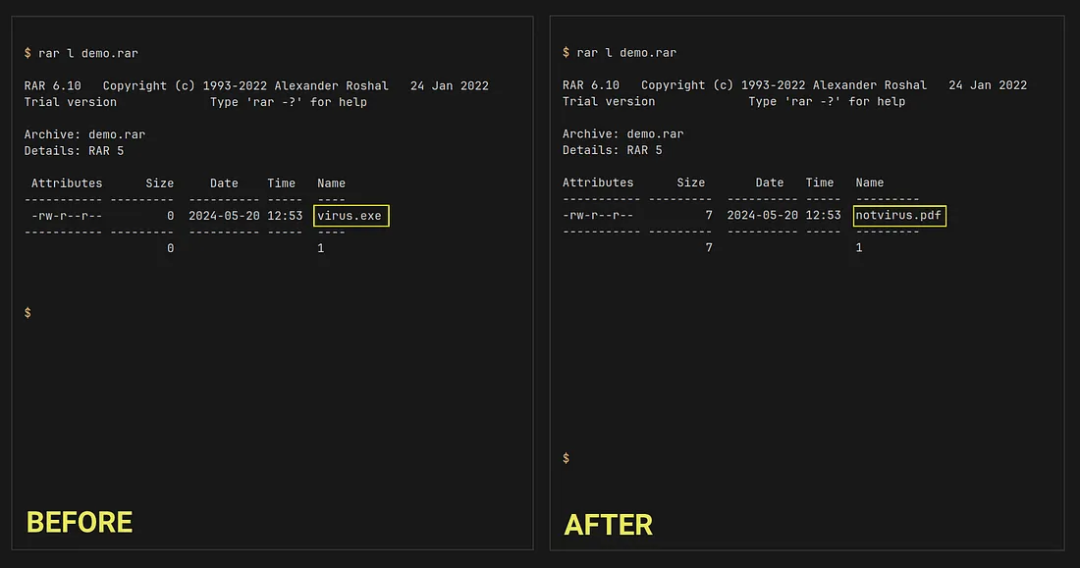The width and height of the screenshot is (1080, 568).
Task: Click 'Archive: demo.rar' line in AFTER terminal
Action: coord(623,134)
